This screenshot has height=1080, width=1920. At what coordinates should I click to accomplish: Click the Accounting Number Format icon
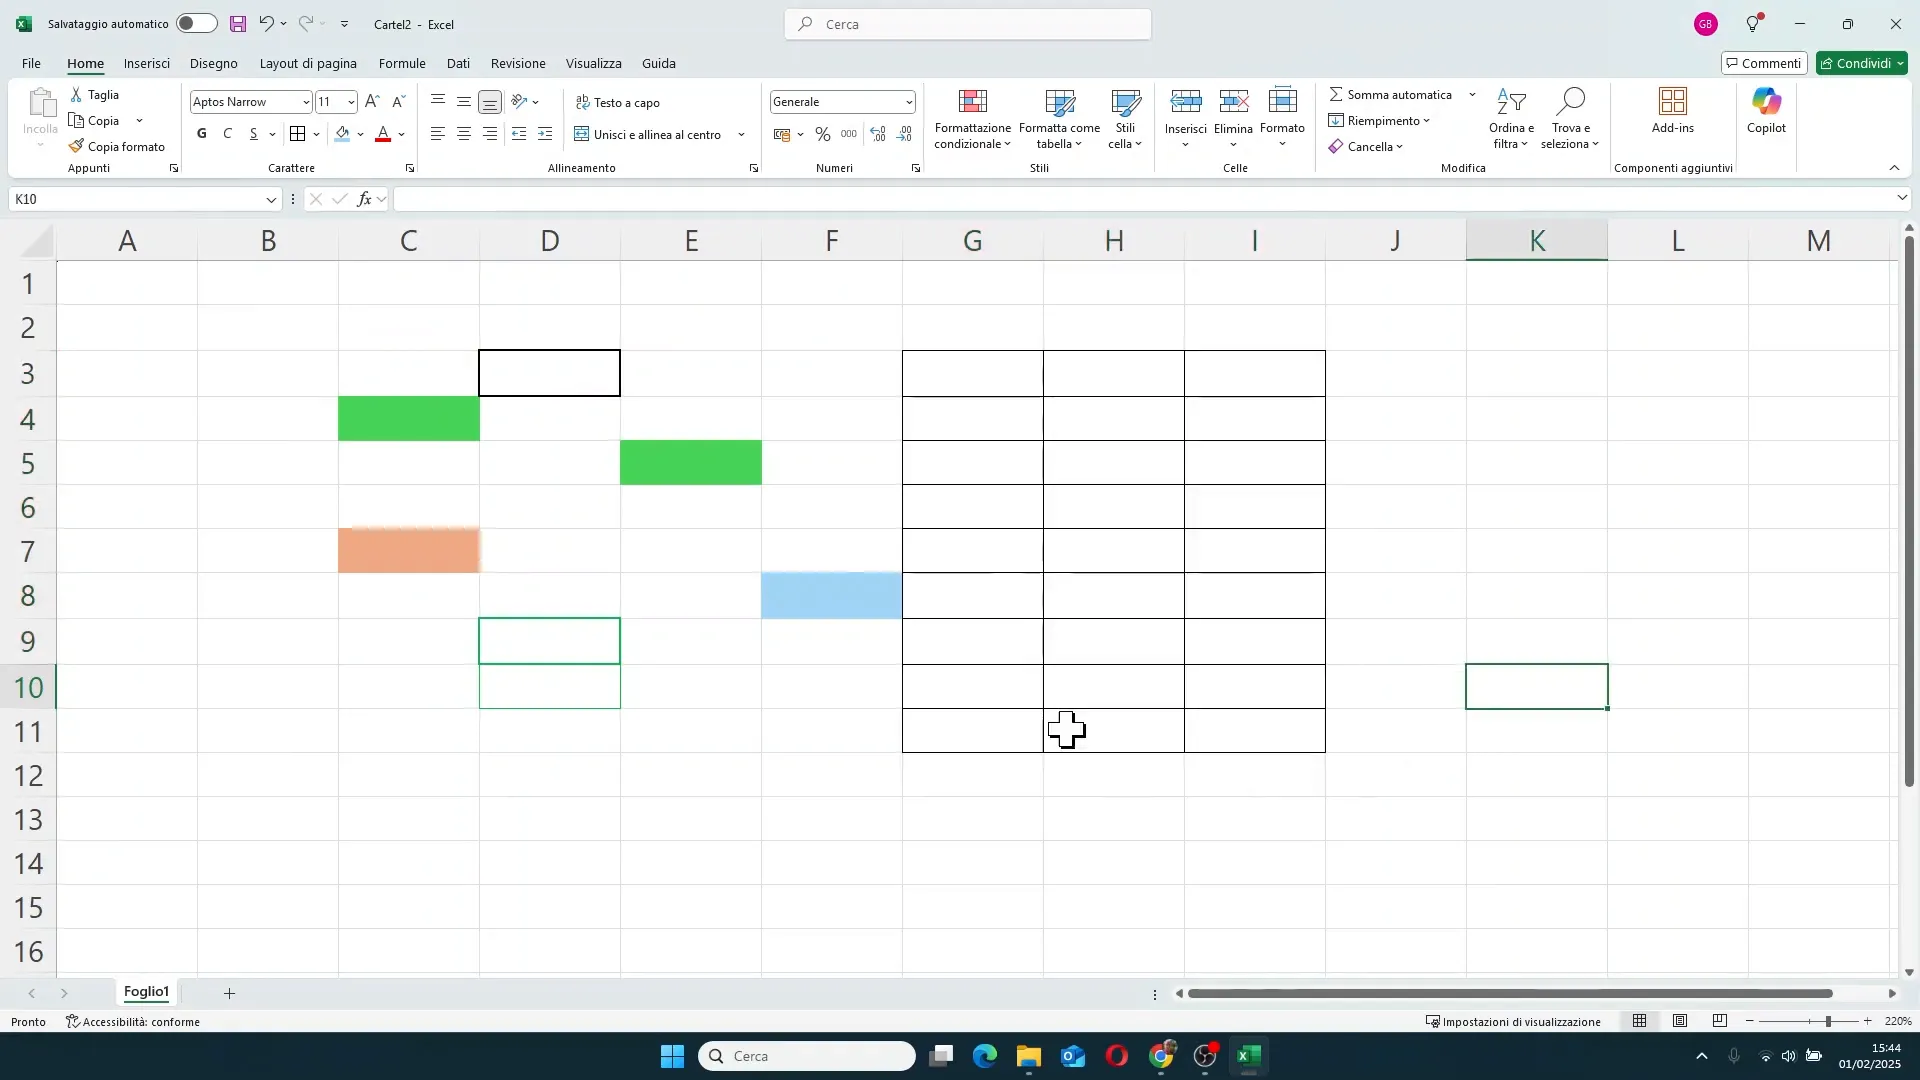click(x=782, y=134)
